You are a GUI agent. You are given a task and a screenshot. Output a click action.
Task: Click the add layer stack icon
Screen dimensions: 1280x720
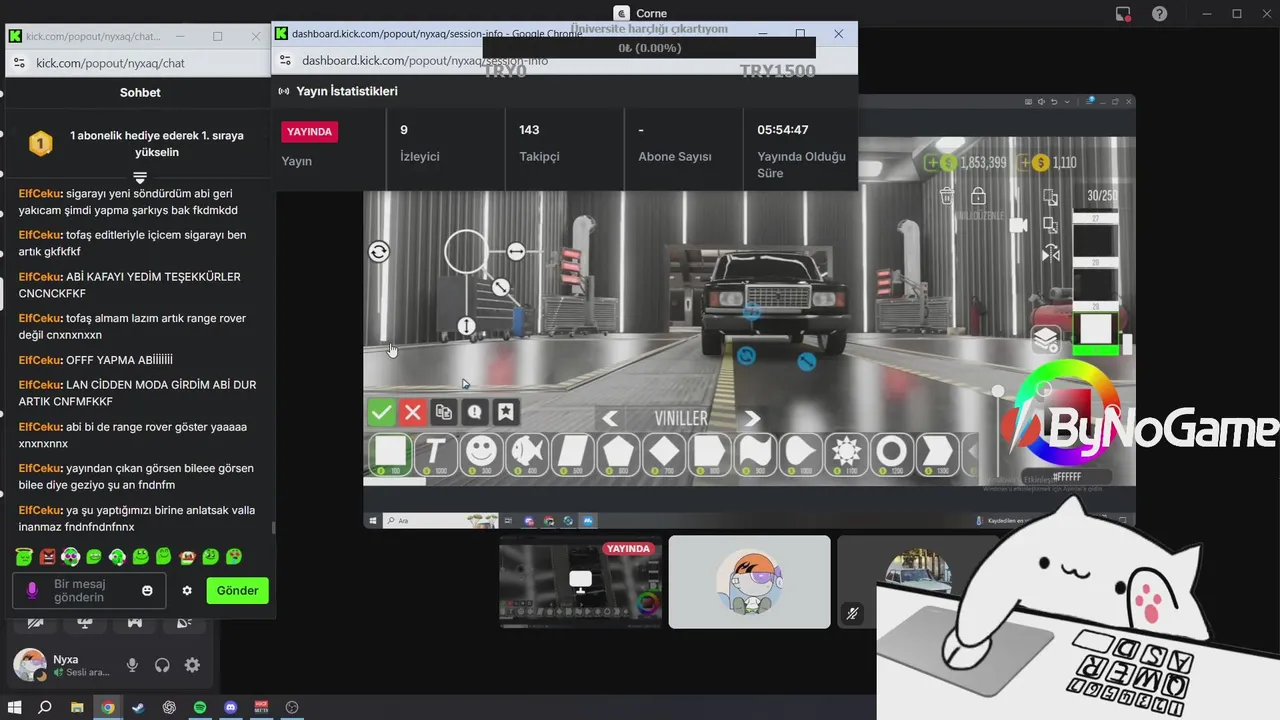point(1046,340)
